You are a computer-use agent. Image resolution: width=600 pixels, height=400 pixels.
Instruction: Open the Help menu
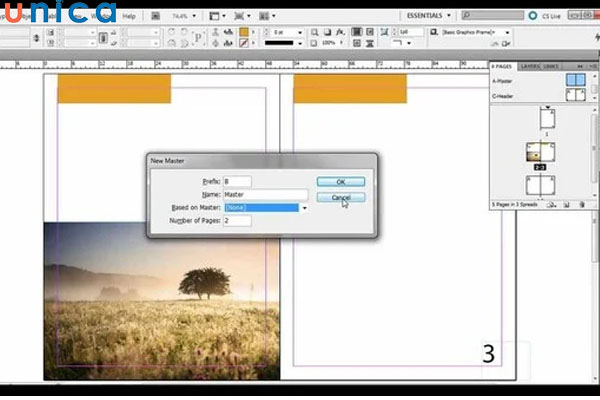point(129,16)
